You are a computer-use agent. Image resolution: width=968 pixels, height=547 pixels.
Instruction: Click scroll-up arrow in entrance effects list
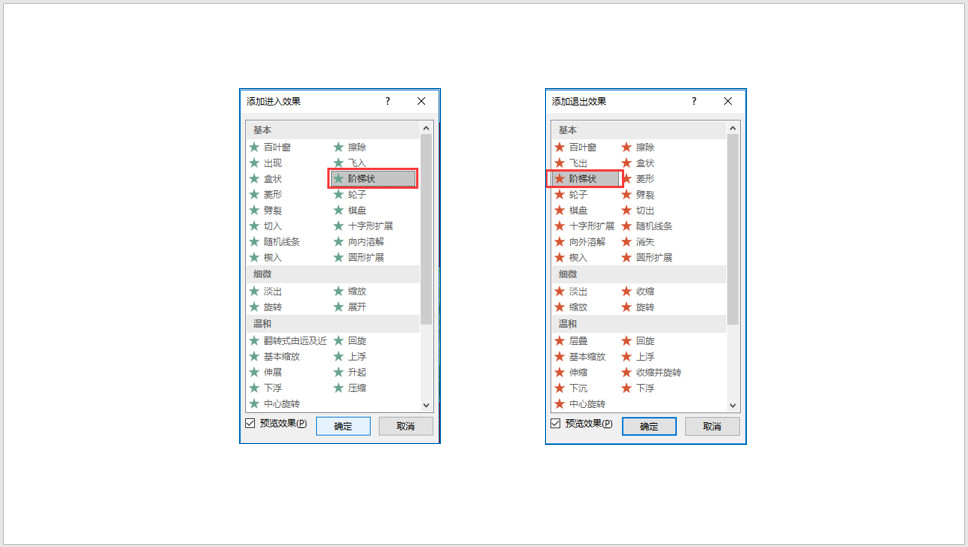[426, 128]
